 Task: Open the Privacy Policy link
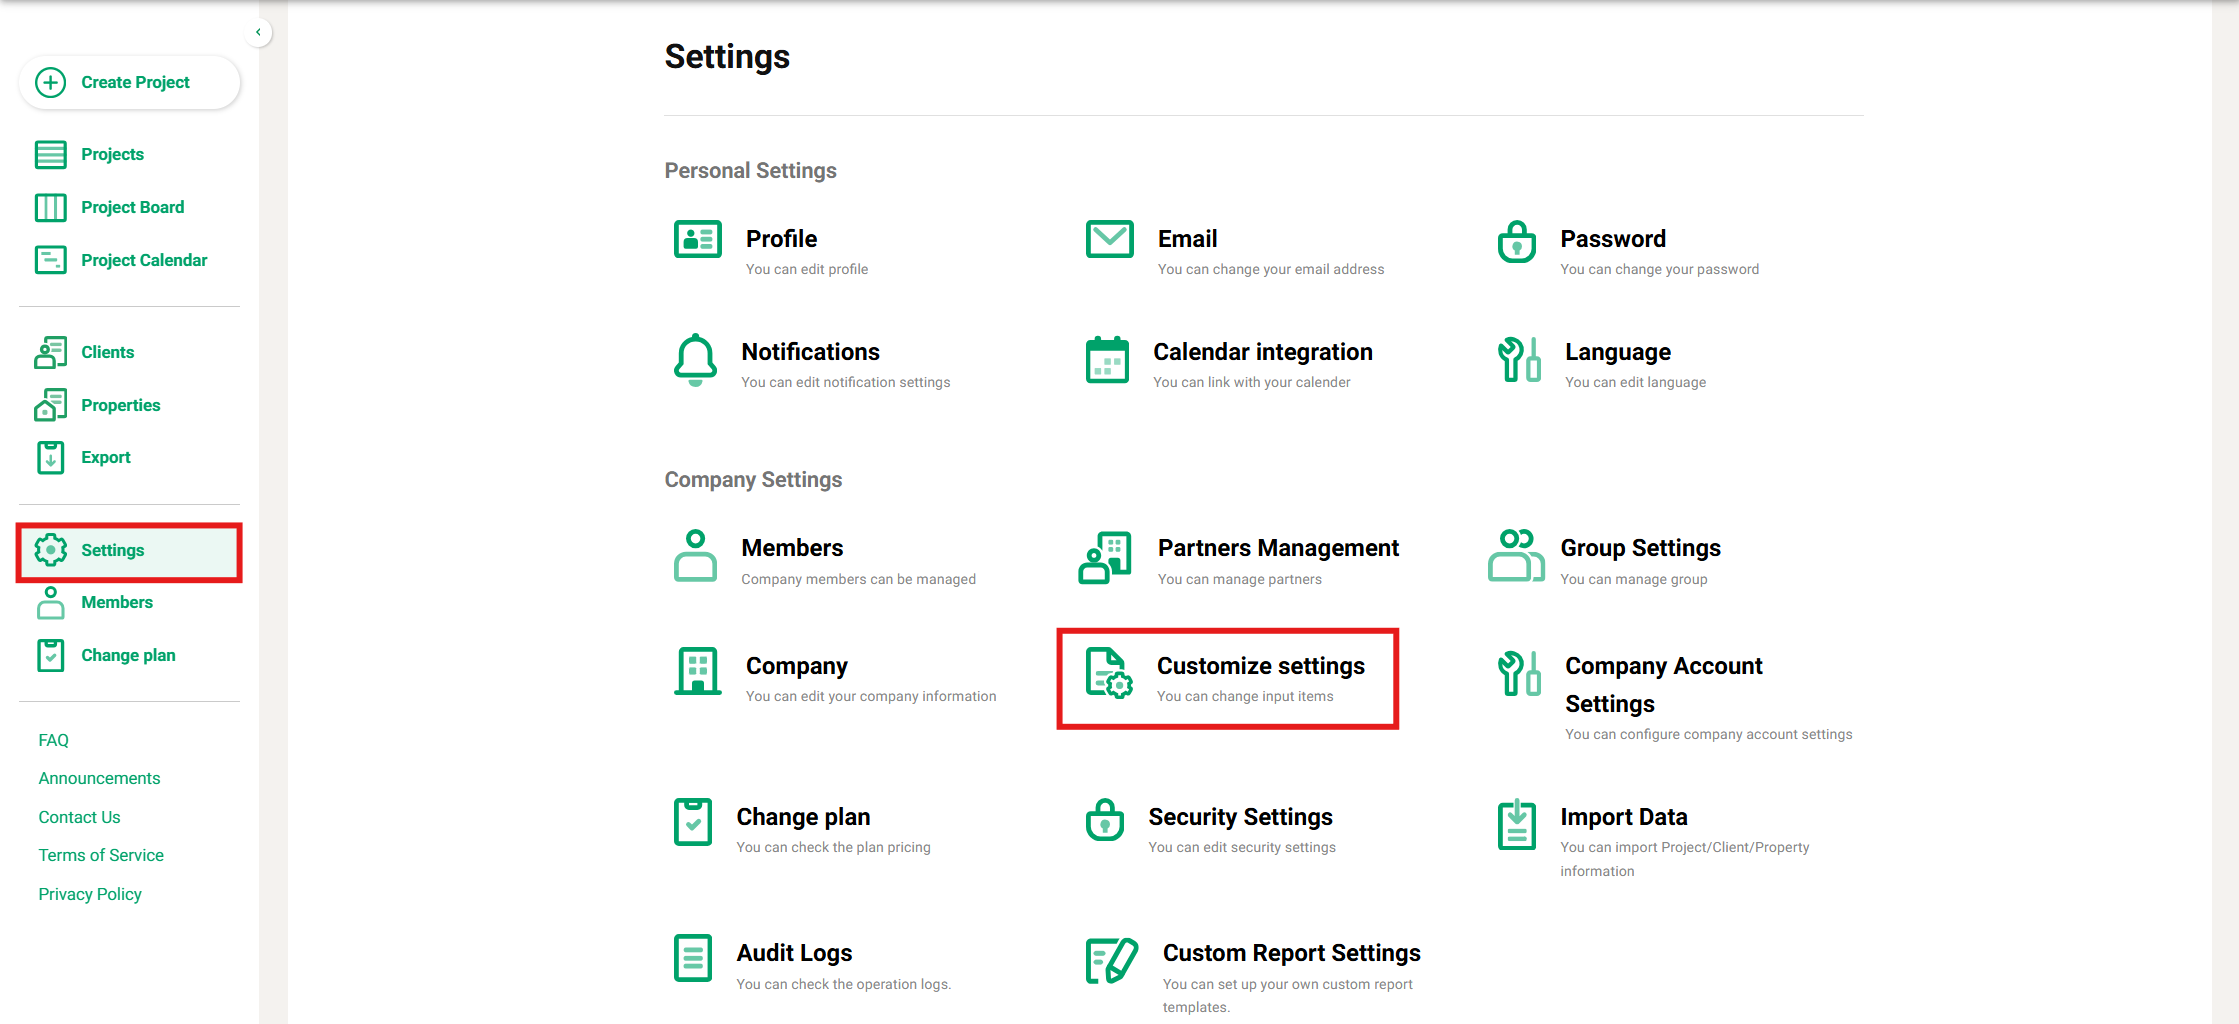coord(90,894)
